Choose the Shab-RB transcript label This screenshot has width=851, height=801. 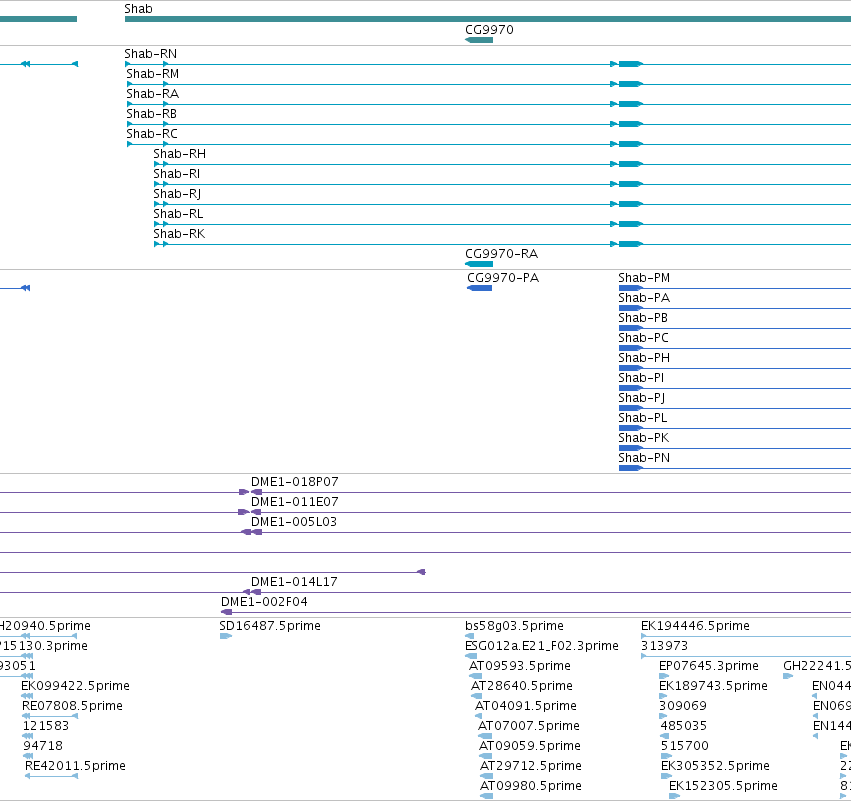coord(151,114)
